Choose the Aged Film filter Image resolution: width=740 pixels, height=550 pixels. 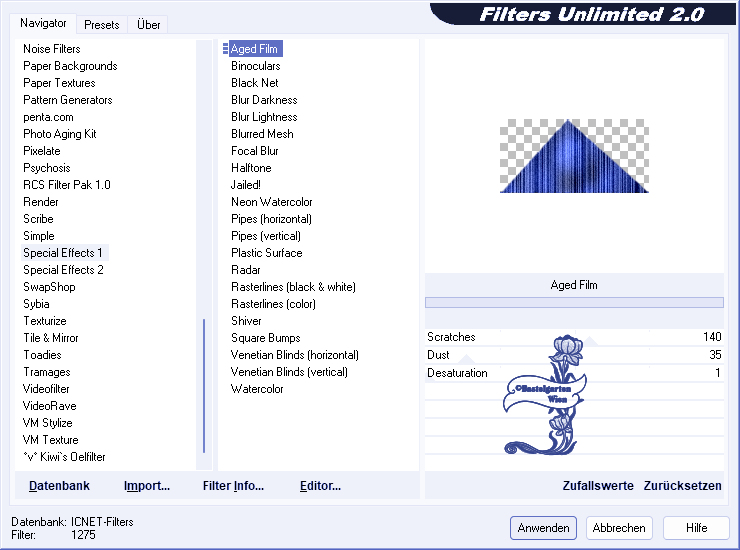[254, 49]
